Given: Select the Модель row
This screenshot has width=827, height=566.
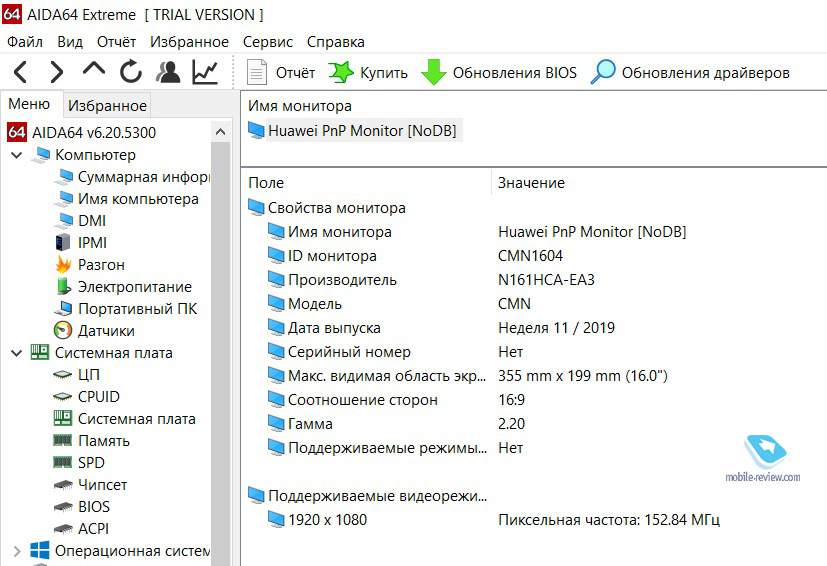Looking at the screenshot, I should [x=304, y=304].
